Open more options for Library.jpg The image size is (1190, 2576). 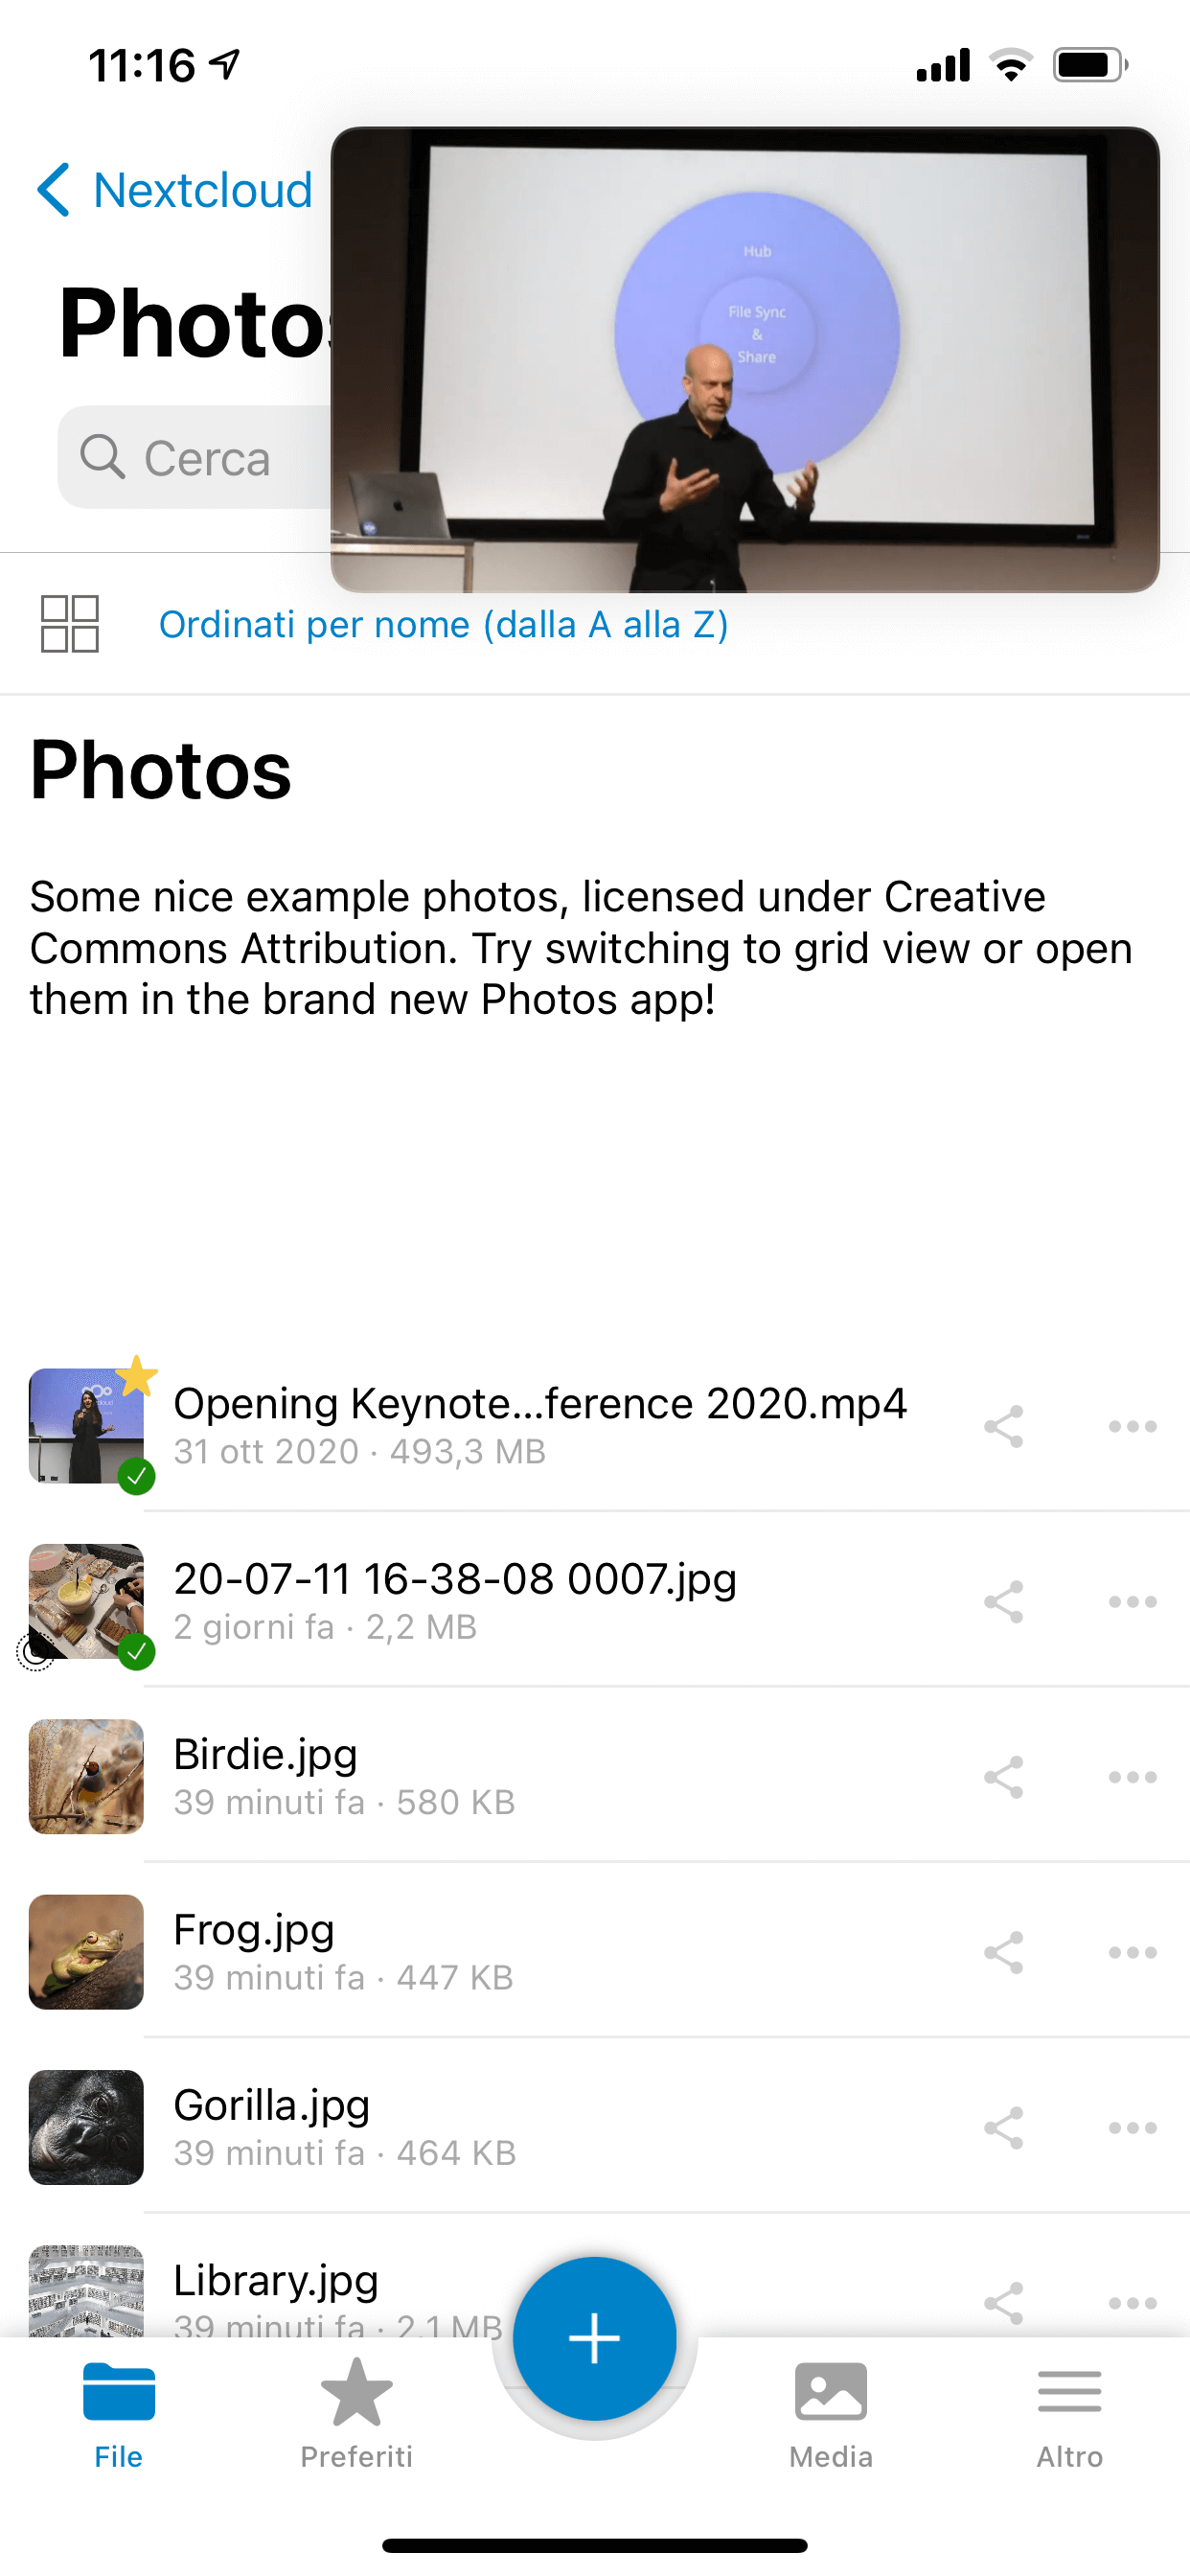[x=1132, y=2303]
